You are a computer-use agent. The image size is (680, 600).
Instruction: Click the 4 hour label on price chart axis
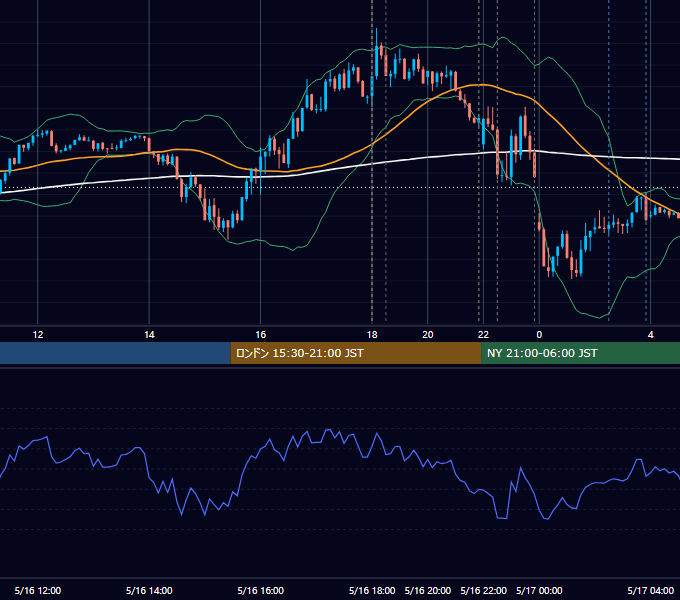click(x=650, y=335)
